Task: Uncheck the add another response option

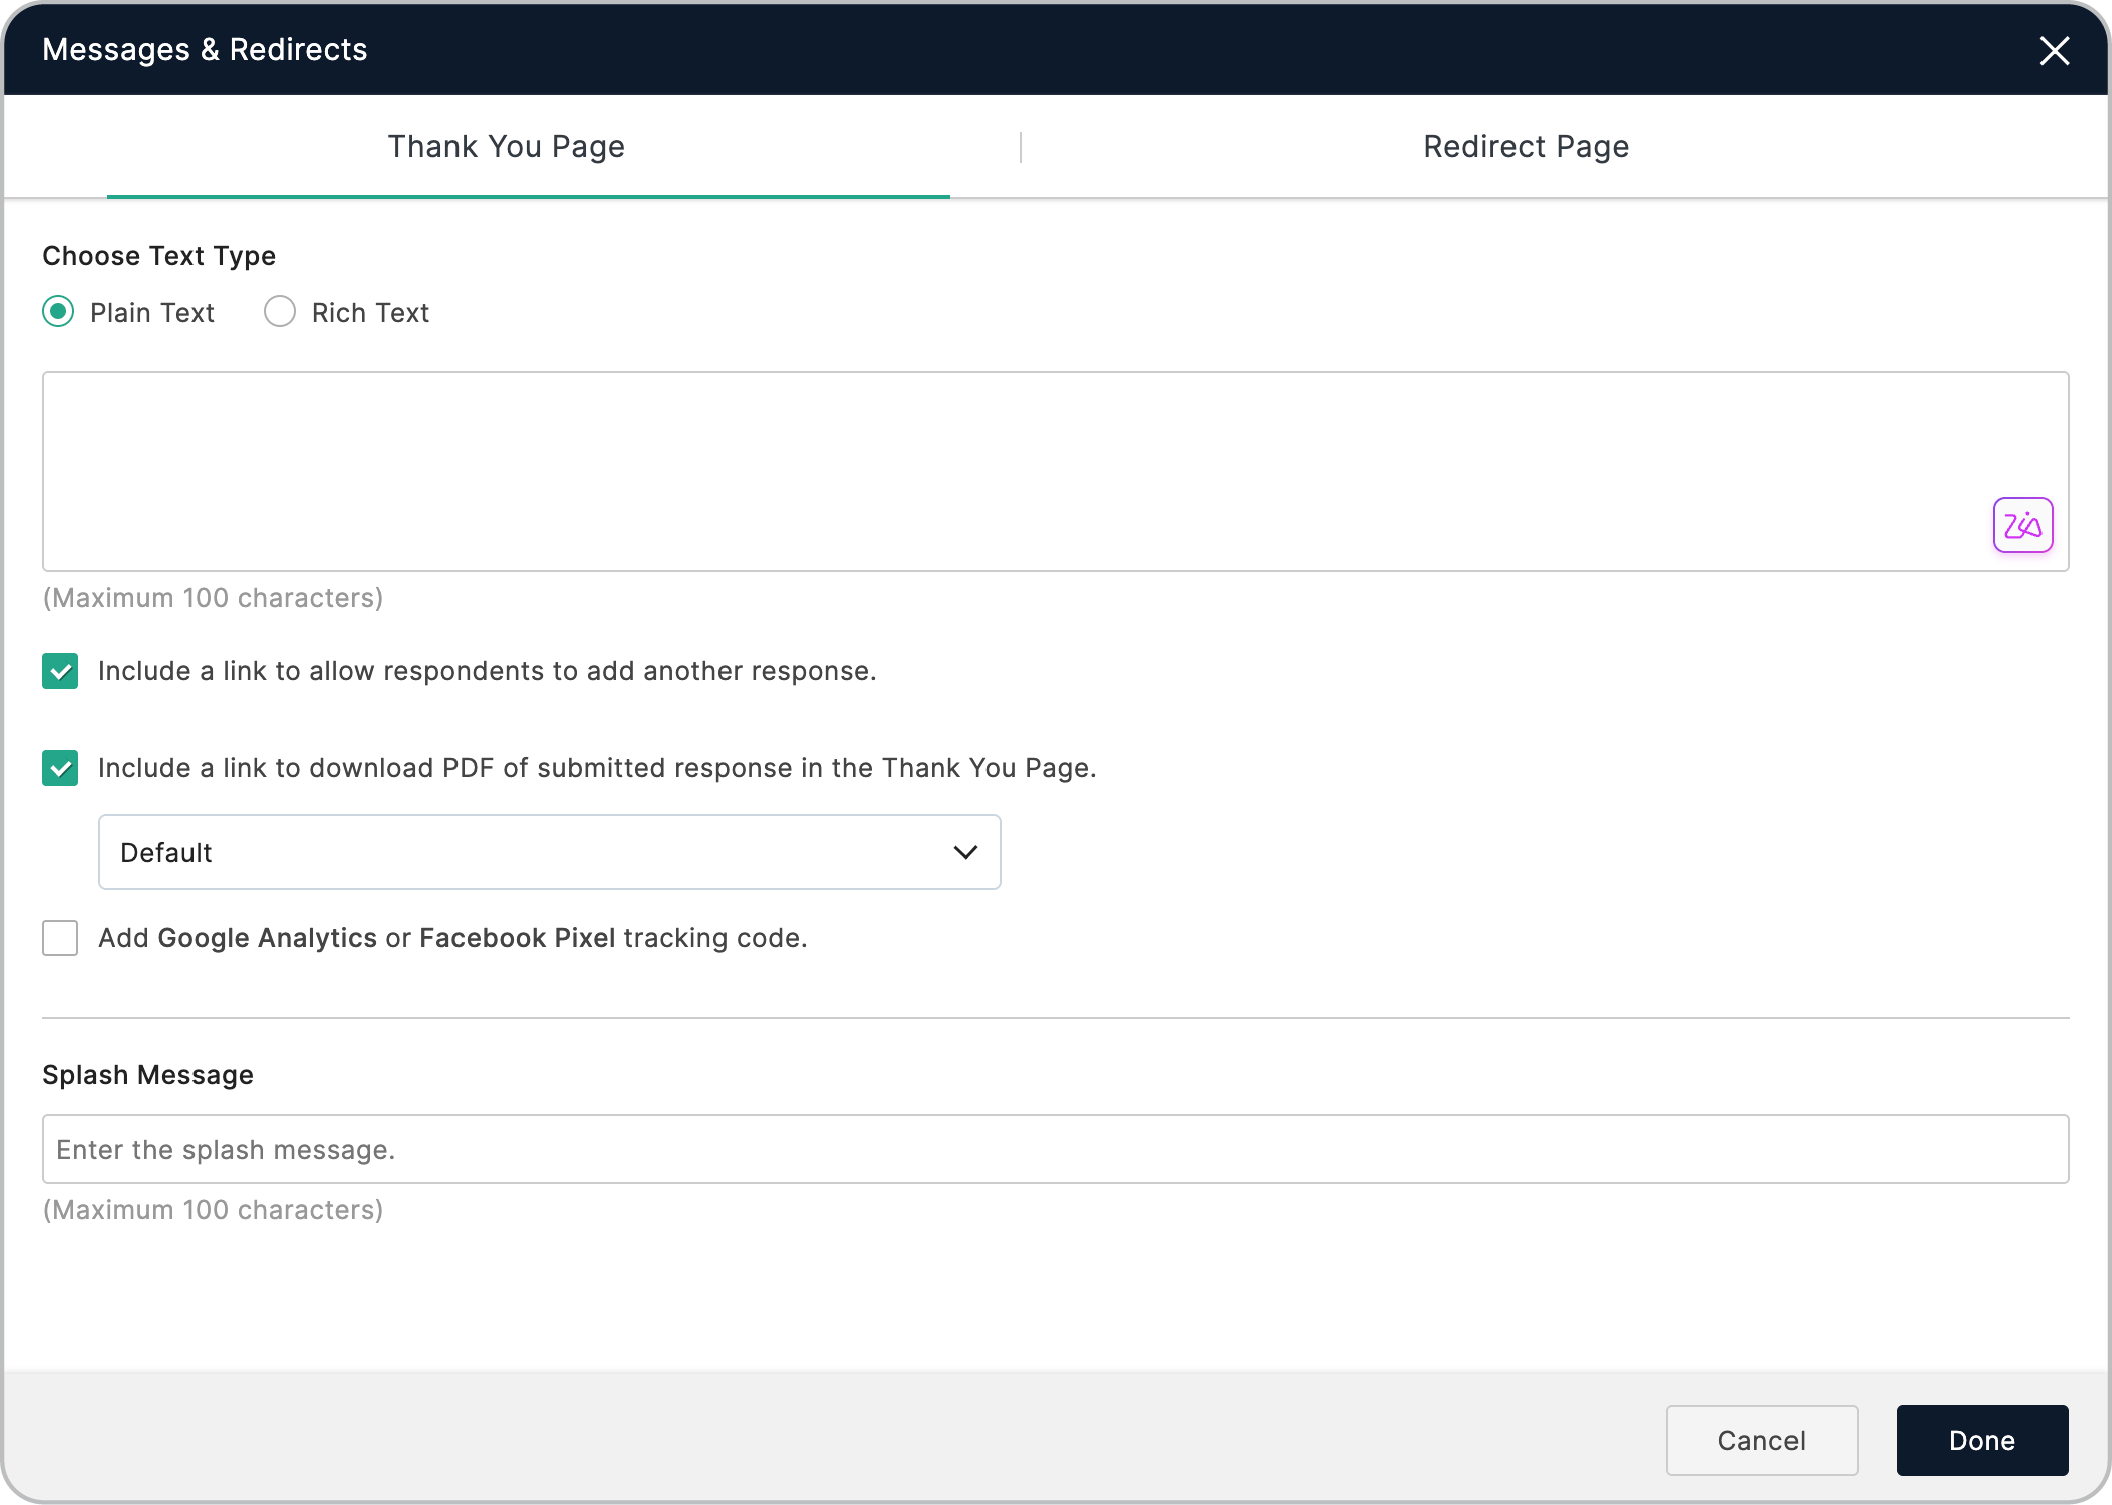Action: (60, 671)
